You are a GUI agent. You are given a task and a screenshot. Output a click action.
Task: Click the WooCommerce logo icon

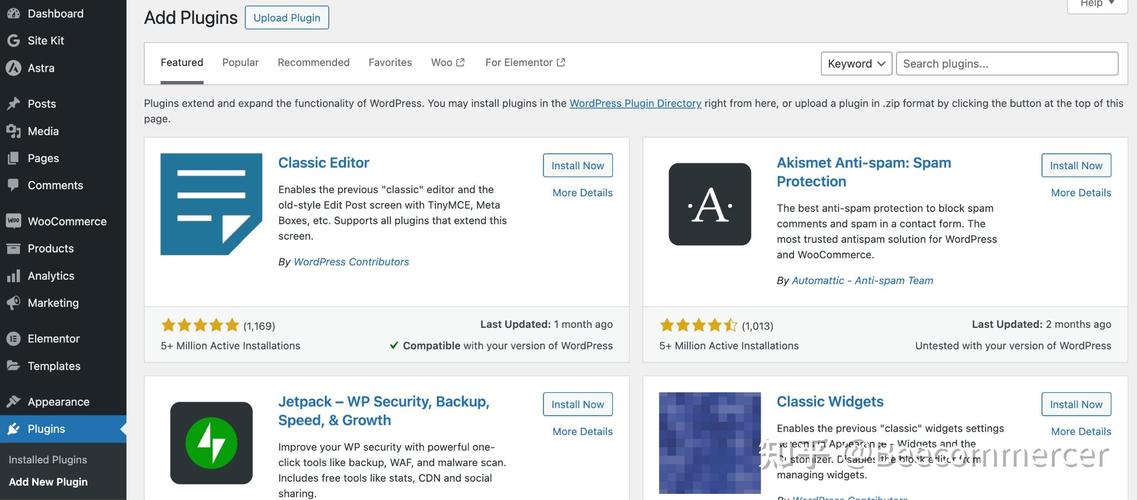(x=13, y=221)
